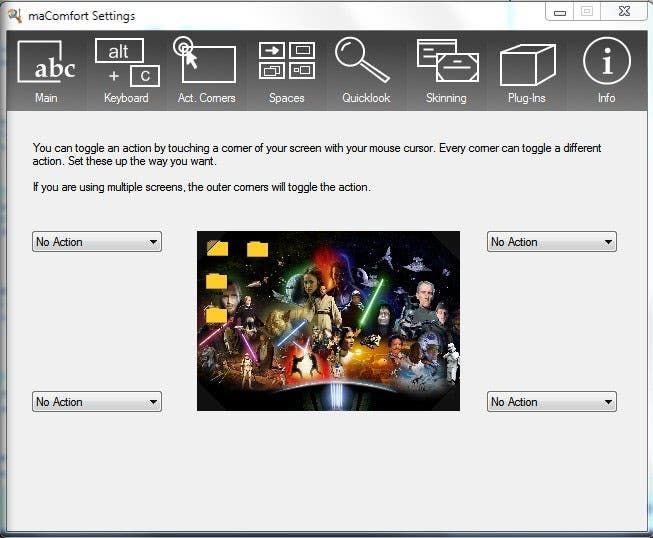Open the Plug-Ins cube section

(x=527, y=70)
